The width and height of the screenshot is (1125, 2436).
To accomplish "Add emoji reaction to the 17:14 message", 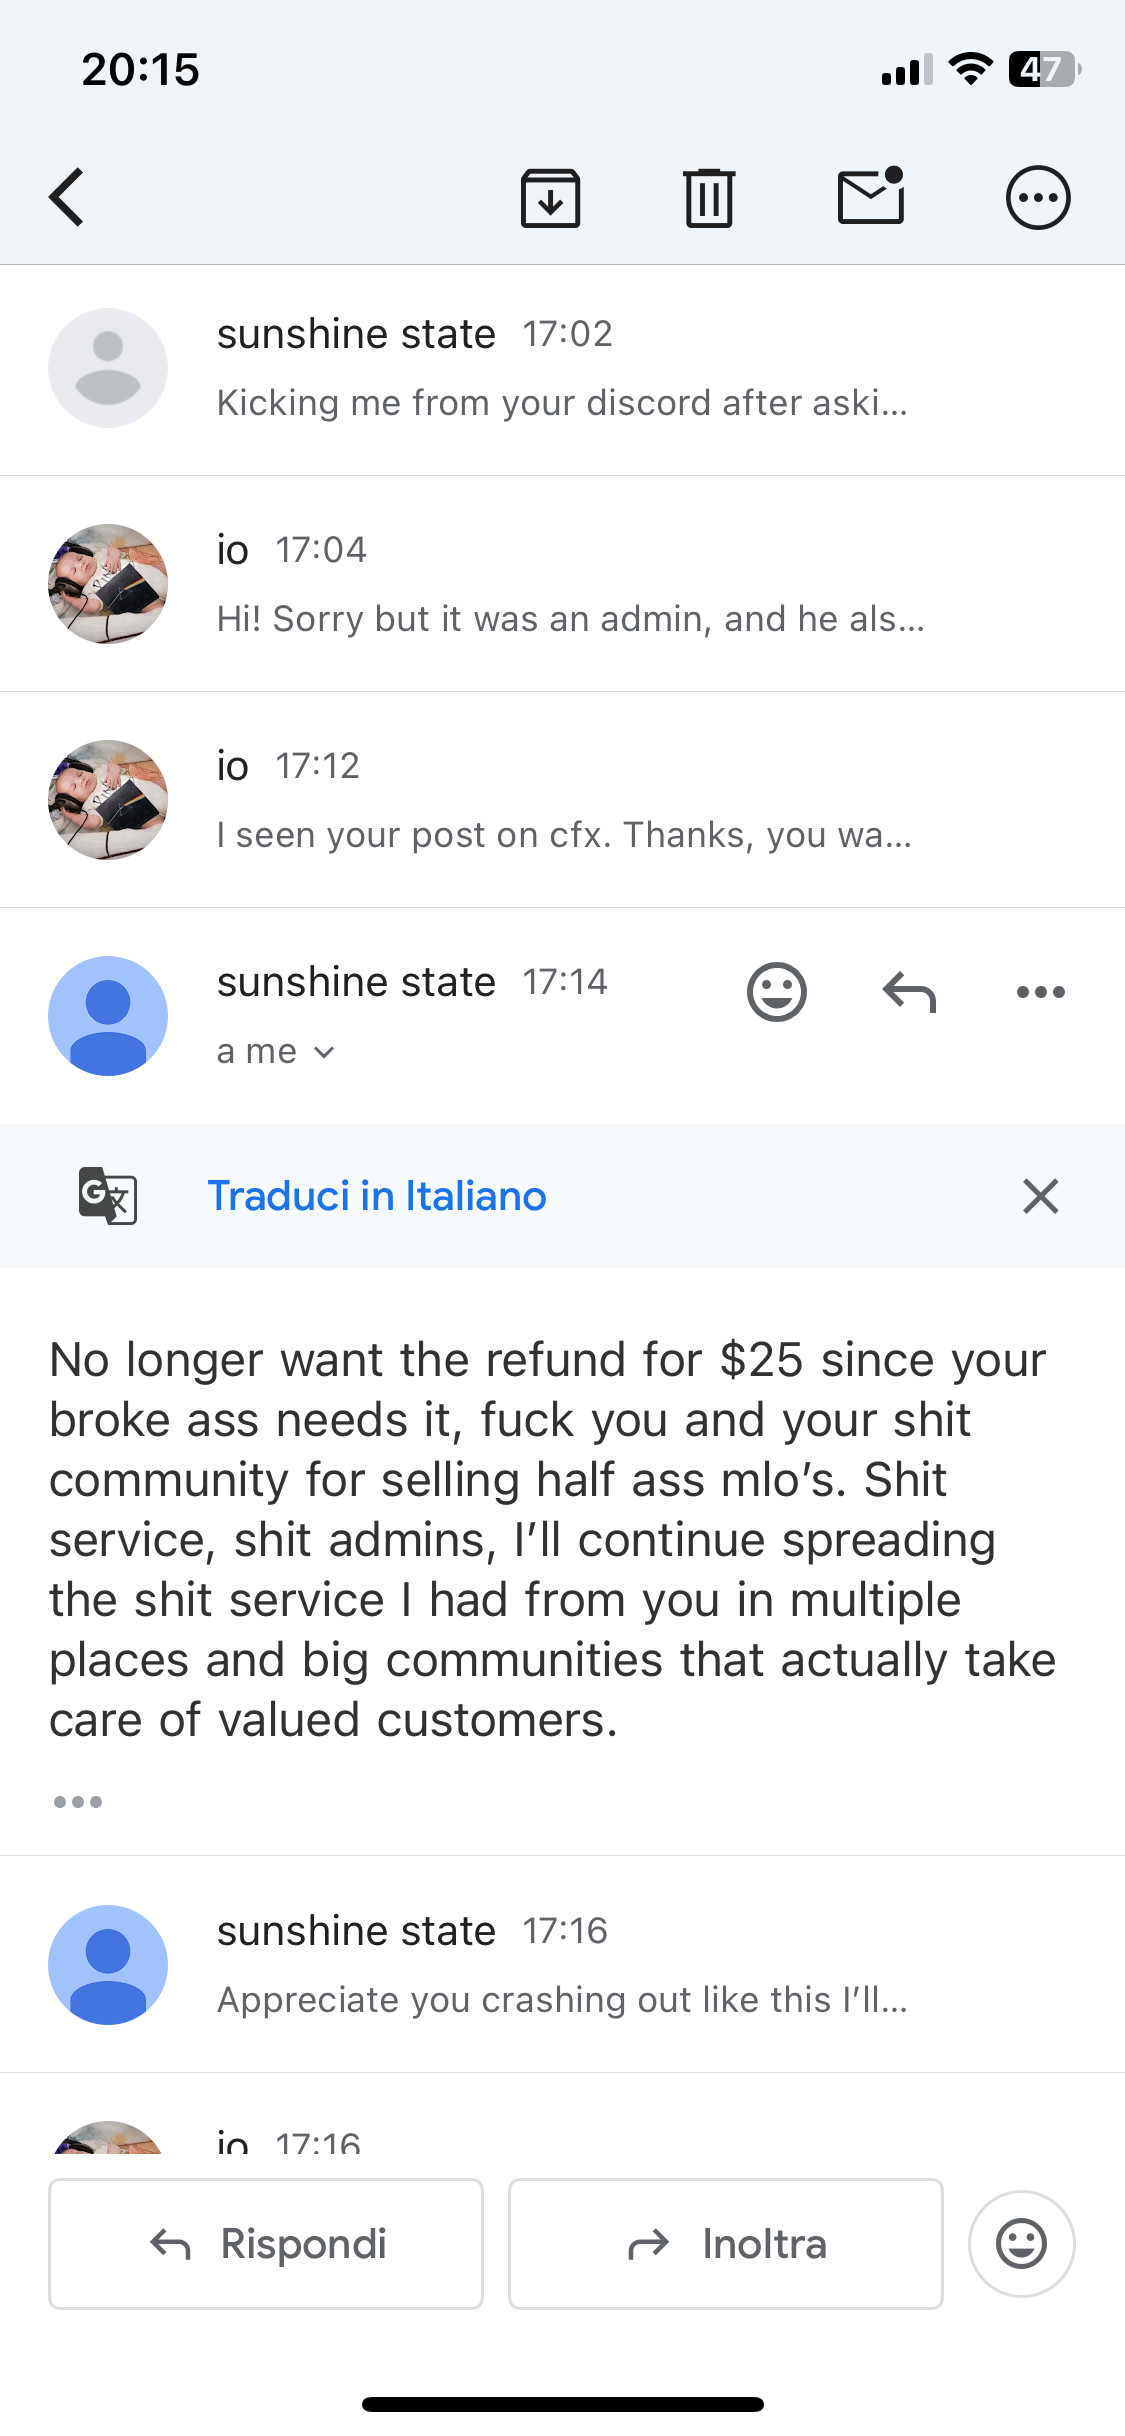I will tap(776, 992).
